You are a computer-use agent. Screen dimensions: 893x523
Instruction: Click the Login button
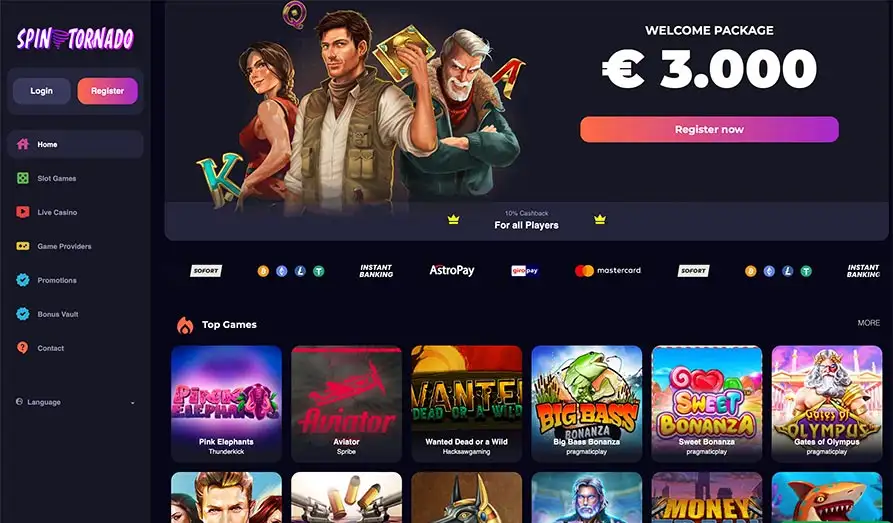click(42, 91)
